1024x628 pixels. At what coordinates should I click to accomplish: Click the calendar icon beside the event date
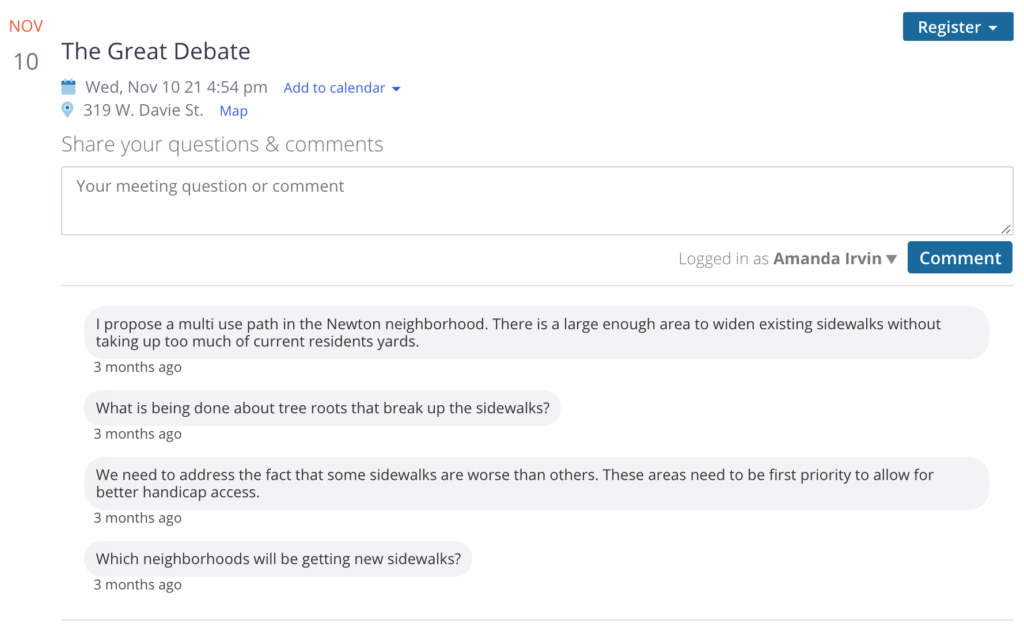coord(68,87)
